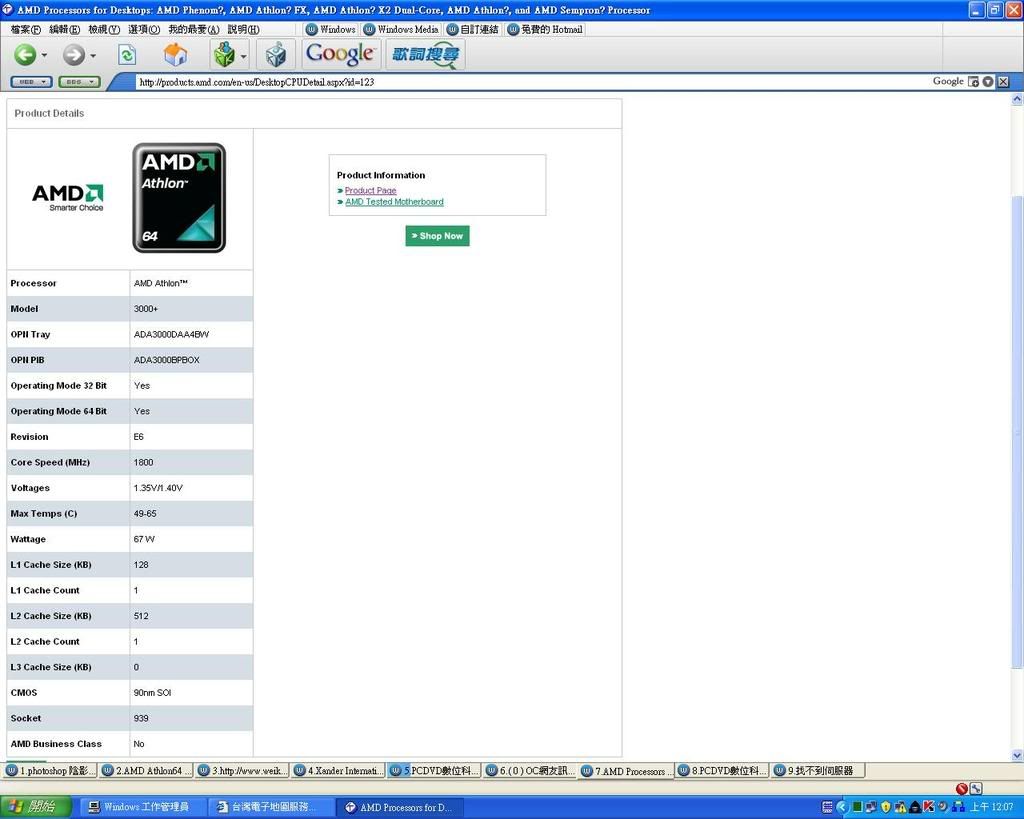Screen dimensions: 1024x819
Task: Switch to tab 3.http://www.weik
Action: pos(242,771)
